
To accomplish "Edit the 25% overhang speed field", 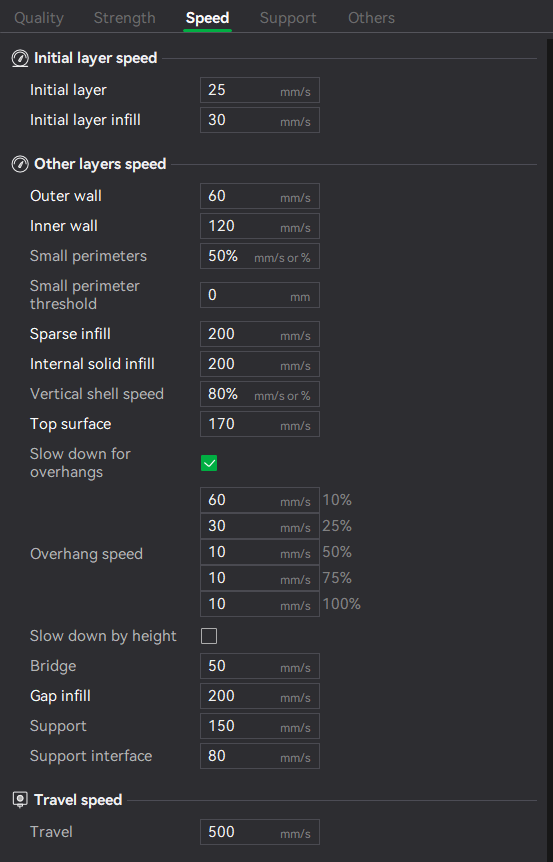I will click(x=259, y=526).
